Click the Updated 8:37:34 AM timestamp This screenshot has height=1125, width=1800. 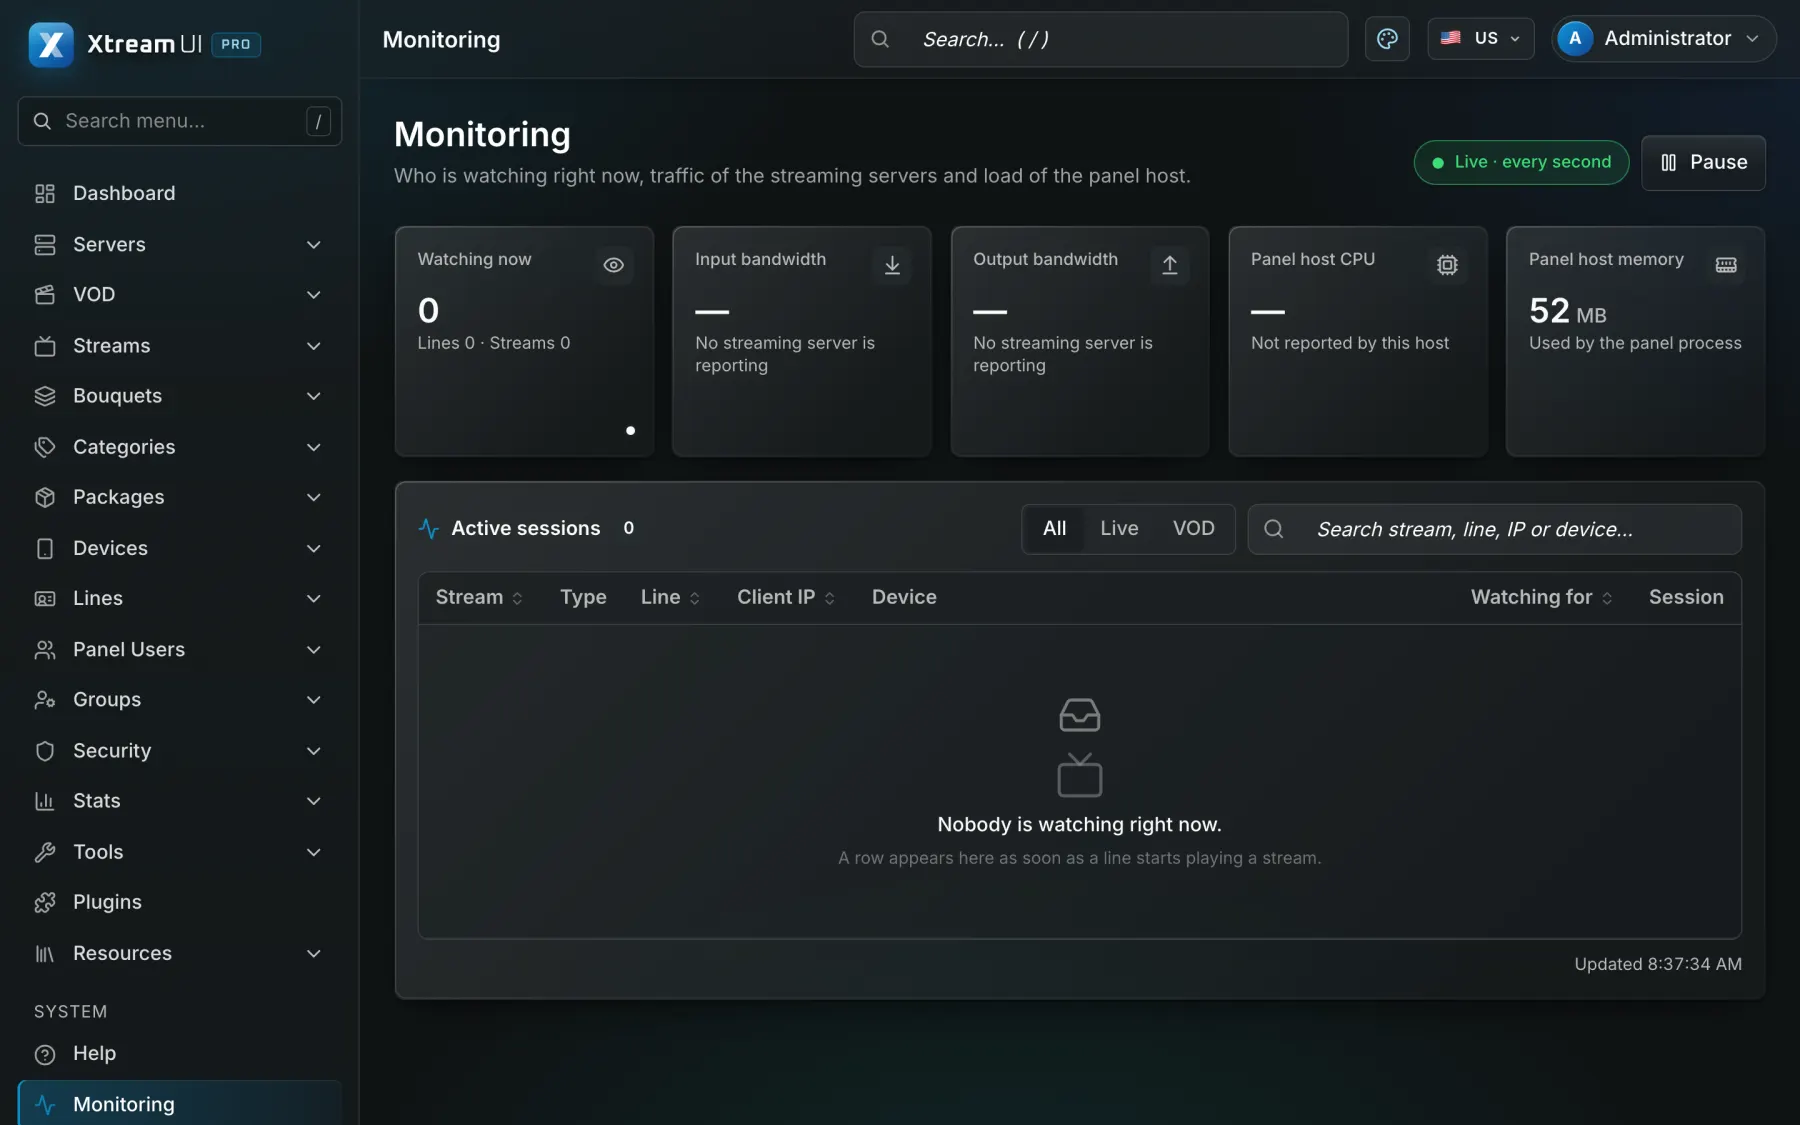click(x=1657, y=964)
